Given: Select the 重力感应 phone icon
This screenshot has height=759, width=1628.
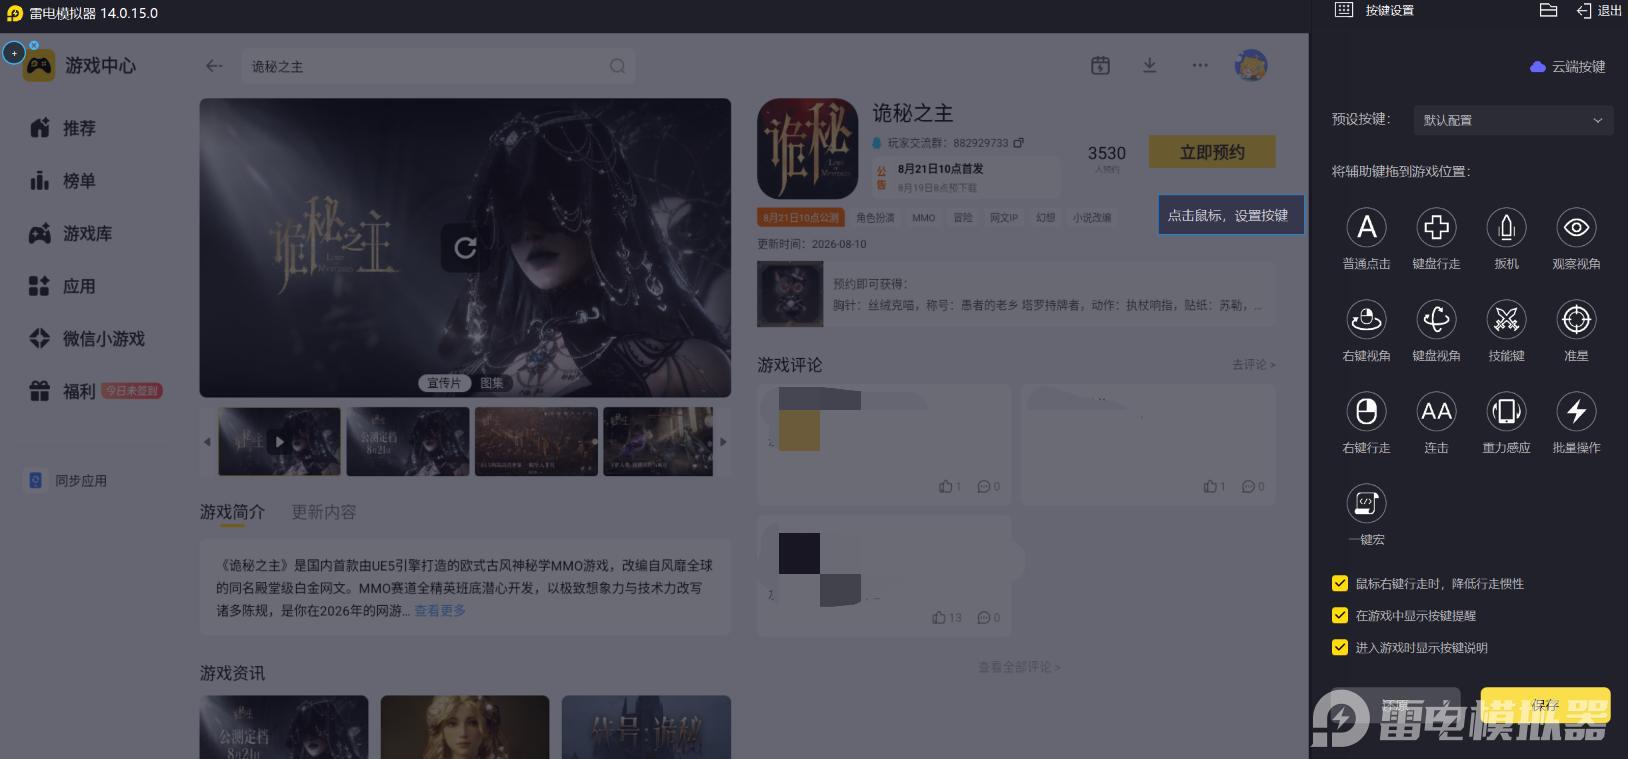Looking at the screenshot, I should tap(1506, 411).
